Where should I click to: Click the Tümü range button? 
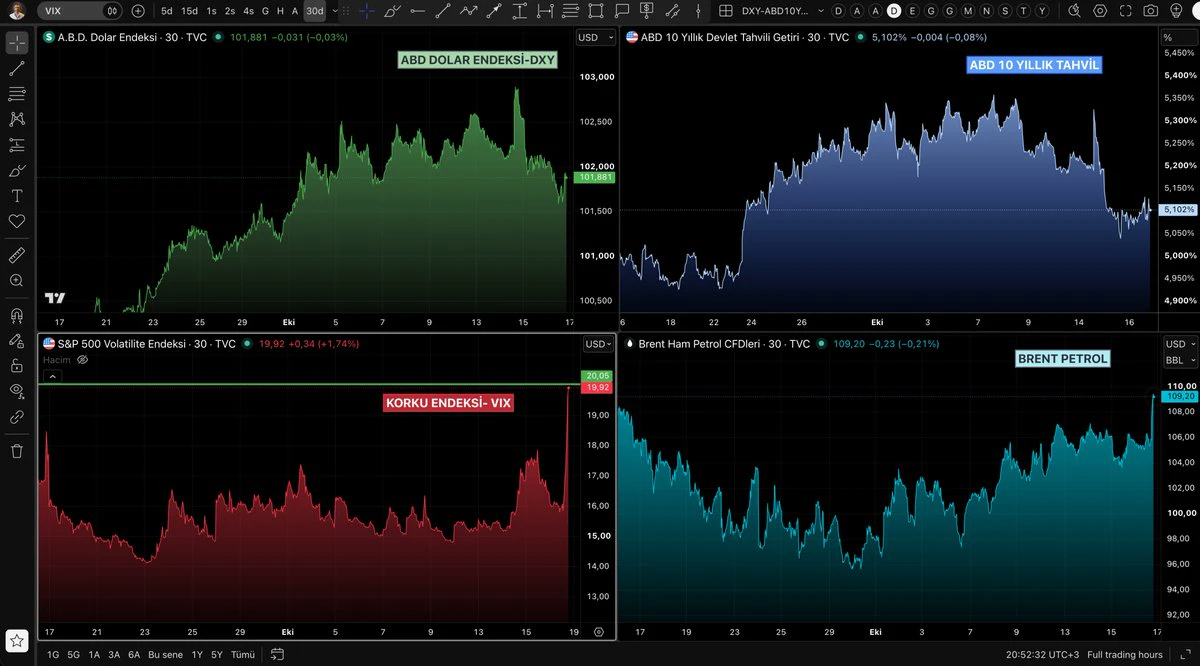coord(243,655)
